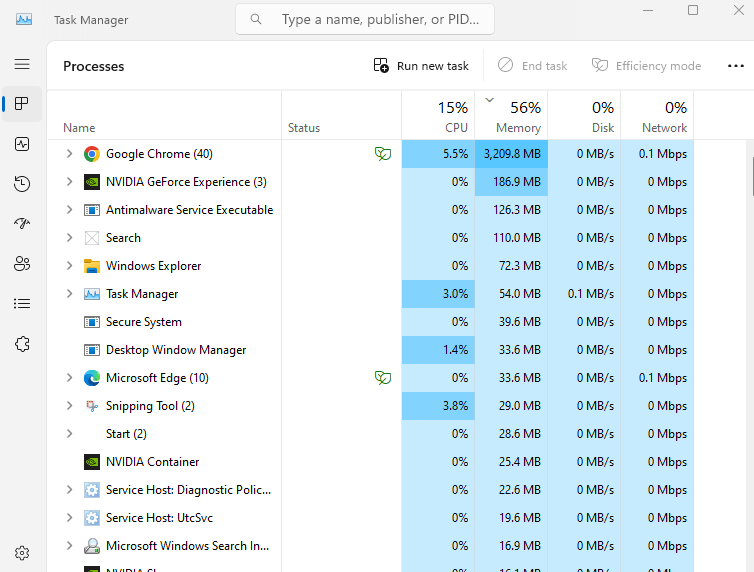Expand the Google Chrome (40) process group
Image resolution: width=754 pixels, height=572 pixels.
pyautogui.click(x=69, y=154)
